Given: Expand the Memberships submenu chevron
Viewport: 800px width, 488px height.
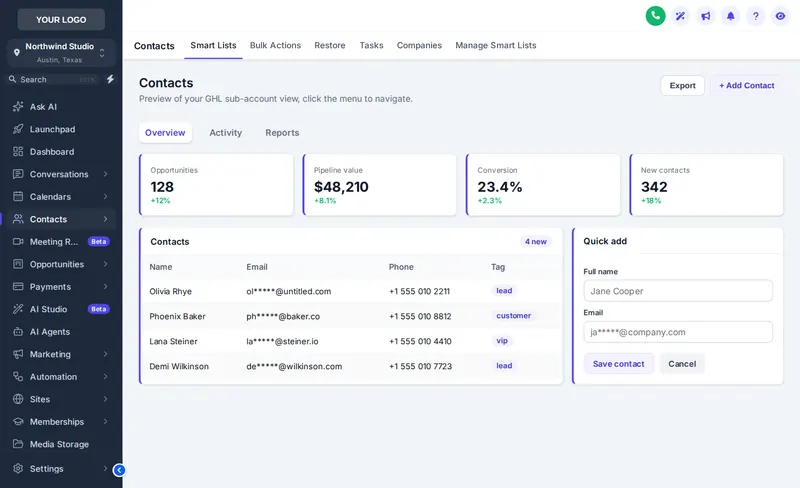Looking at the screenshot, I should [106, 422].
